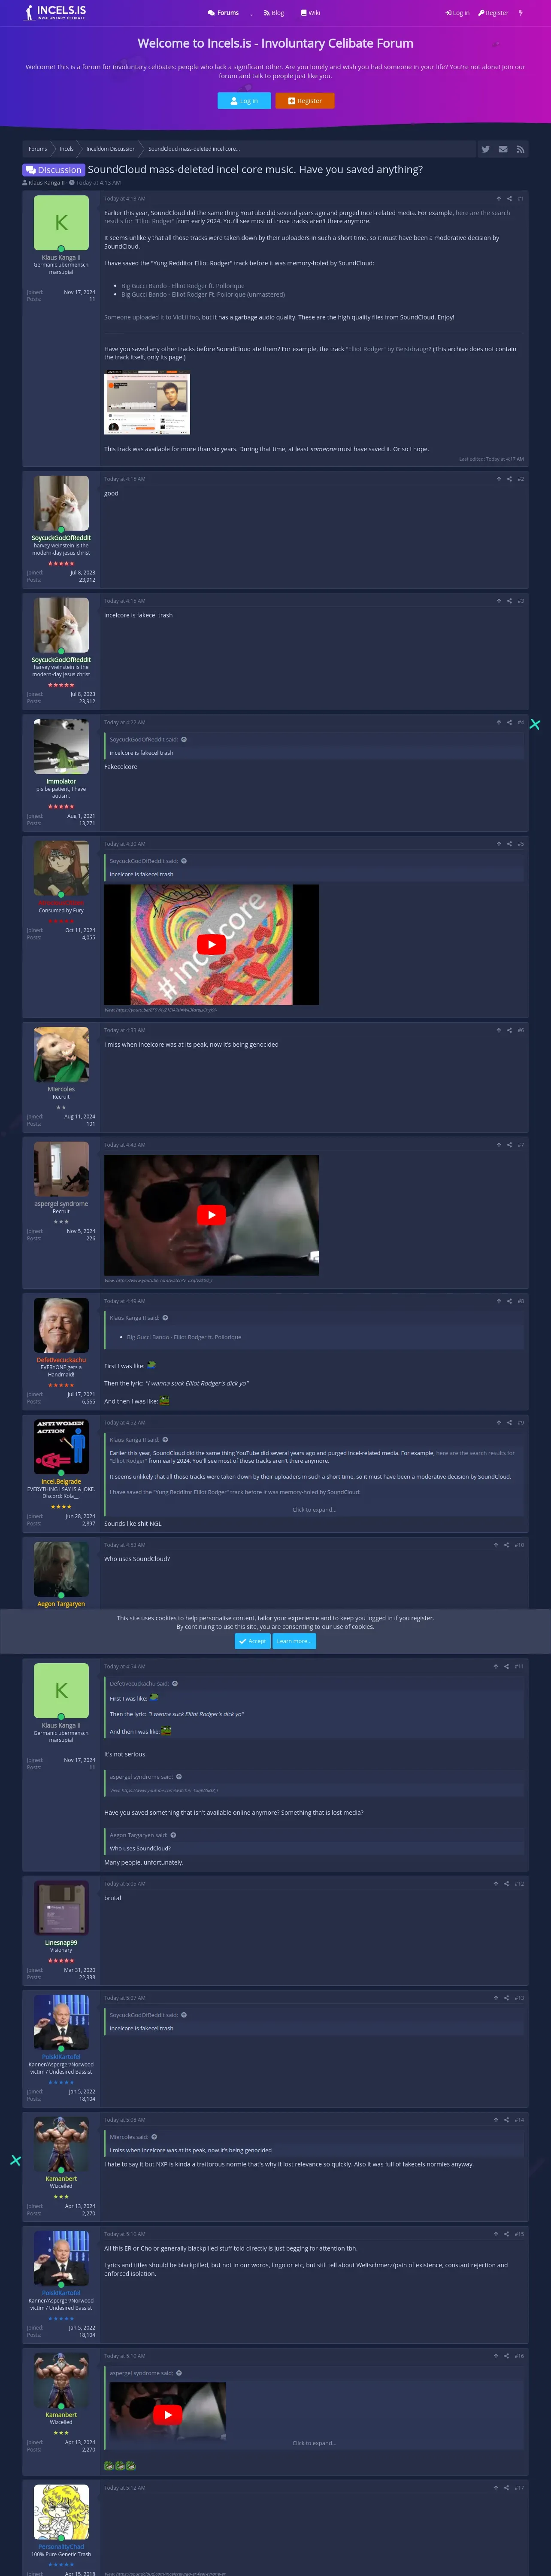Click jump arrow beside 'Miercoles said:' in post #14
This screenshot has height=2576, width=551.
(x=154, y=2137)
